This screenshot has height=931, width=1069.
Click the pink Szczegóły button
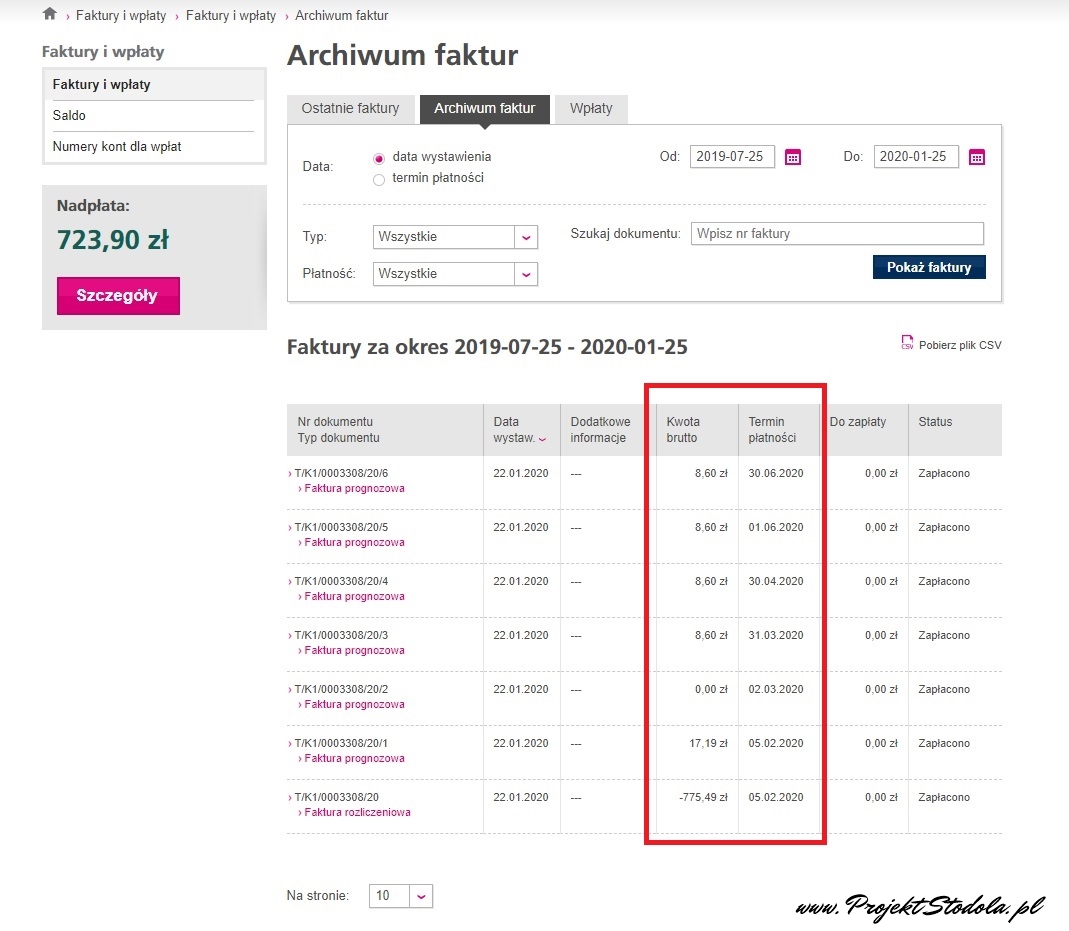118,296
